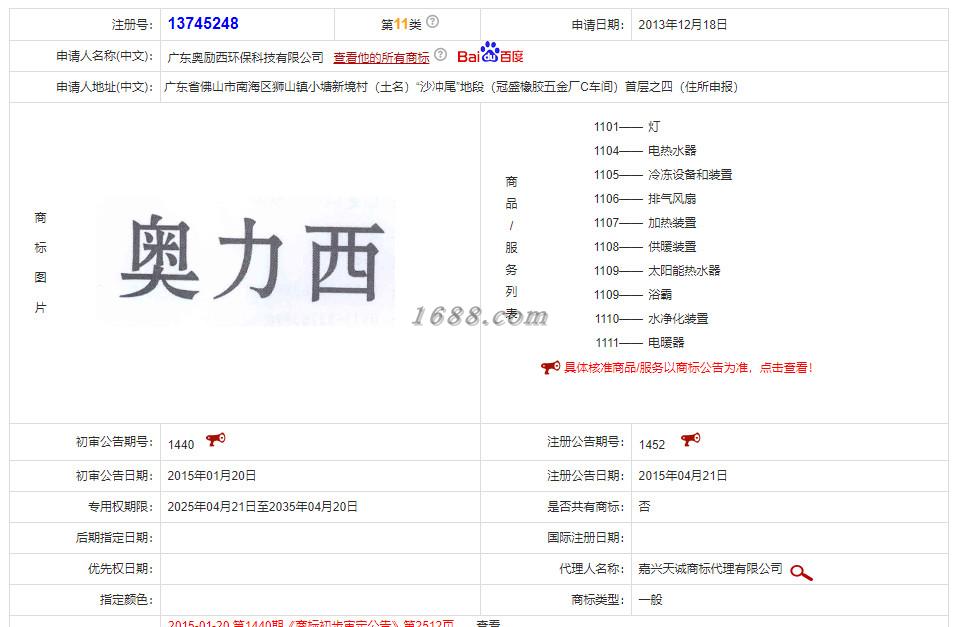Click the magnifier icon next to 嘉兴天诚商标代理有限公司
Screen dimensions: 958x627
pyautogui.click(x=801, y=573)
